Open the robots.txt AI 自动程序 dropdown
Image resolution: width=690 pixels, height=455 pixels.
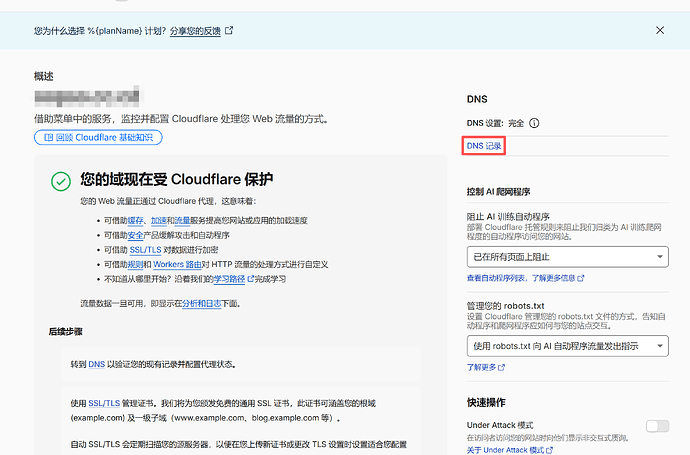568,346
